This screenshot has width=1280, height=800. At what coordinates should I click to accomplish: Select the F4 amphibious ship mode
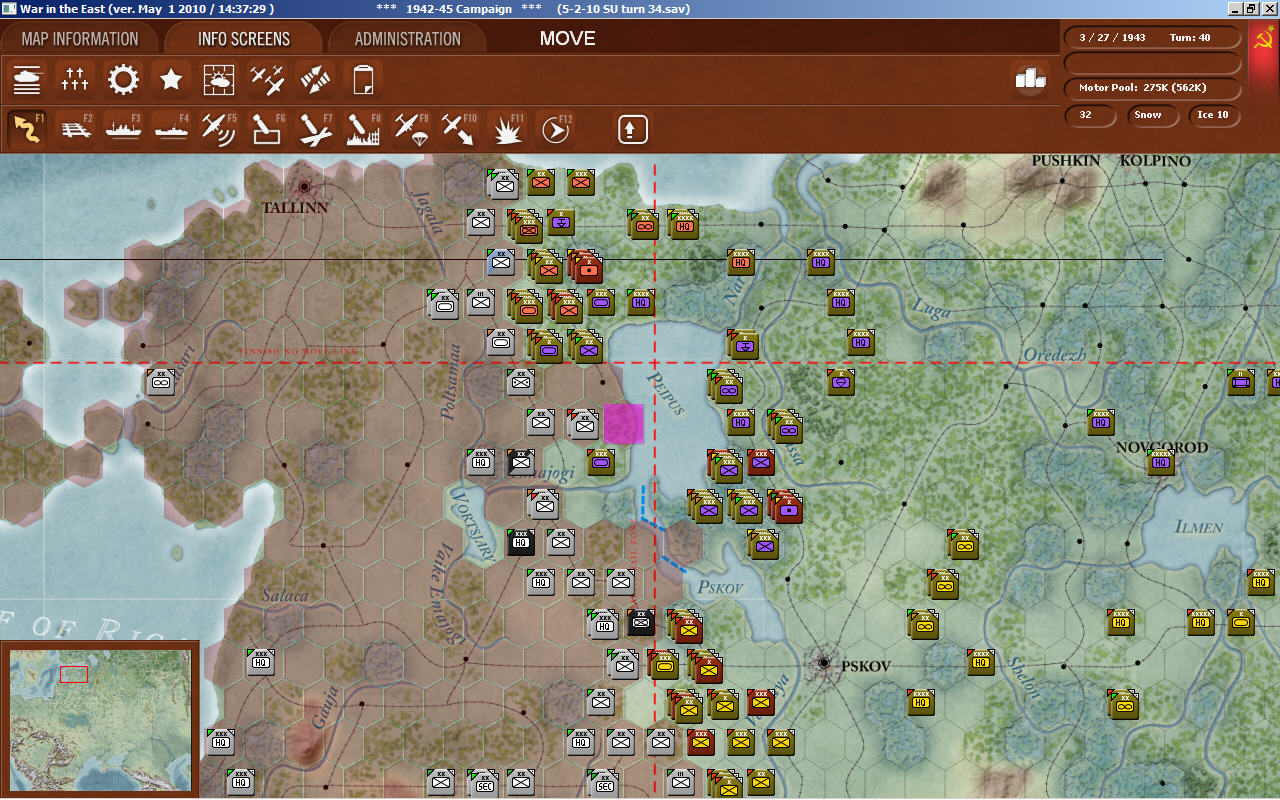(x=171, y=129)
